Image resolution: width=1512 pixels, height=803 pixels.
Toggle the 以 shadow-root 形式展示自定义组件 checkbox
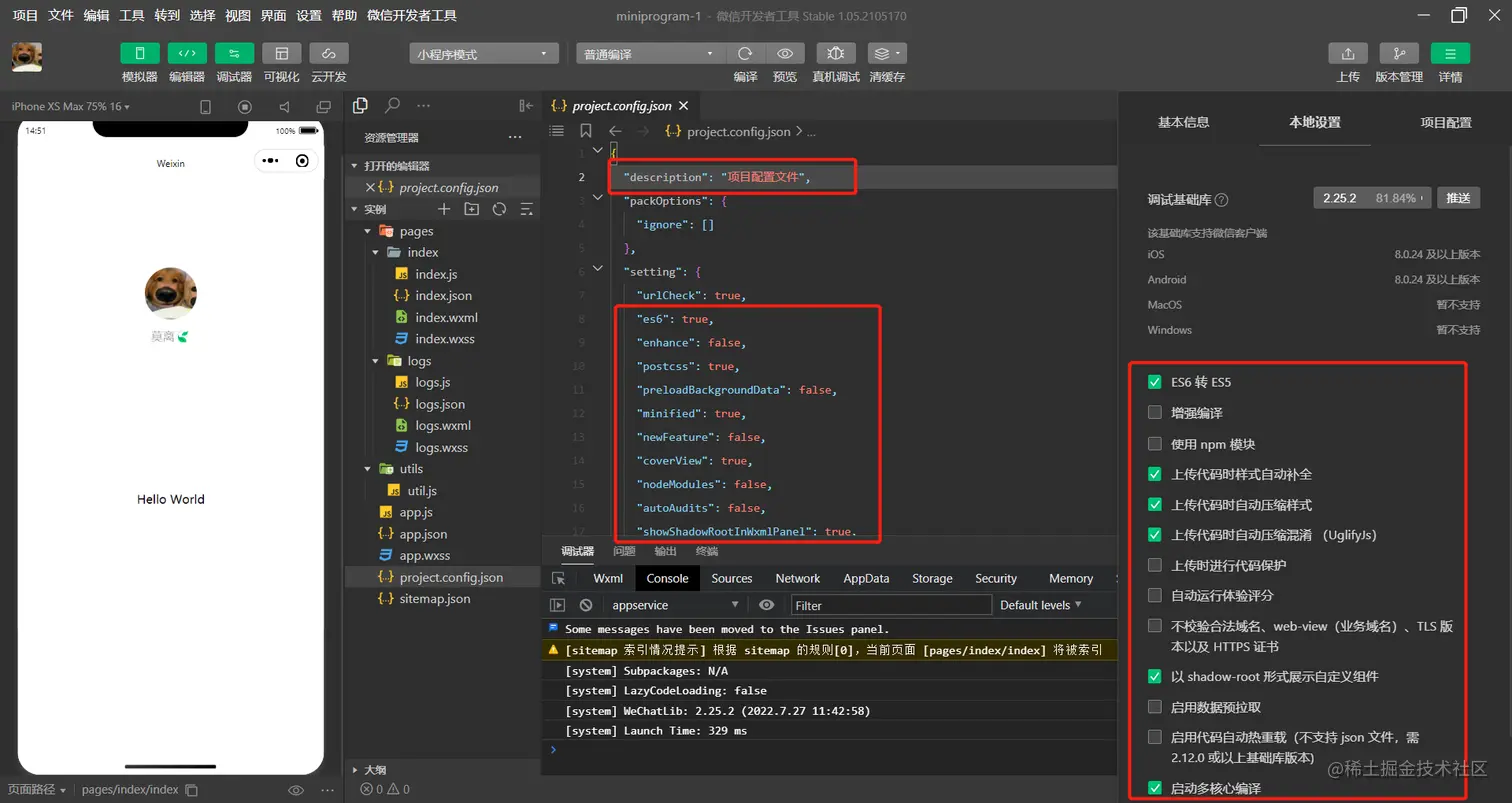tap(1155, 676)
